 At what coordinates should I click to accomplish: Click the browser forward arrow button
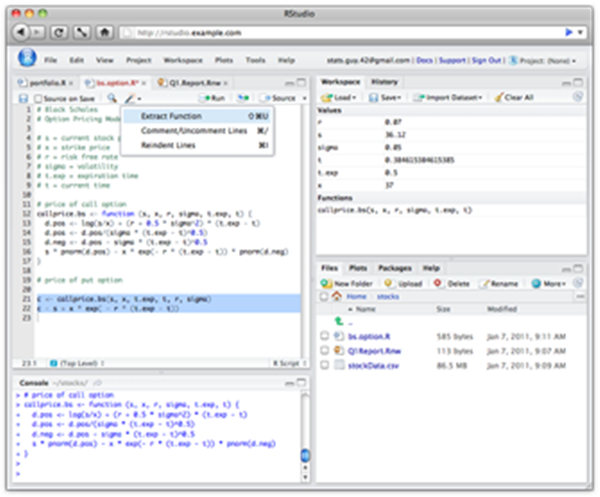click(37, 32)
